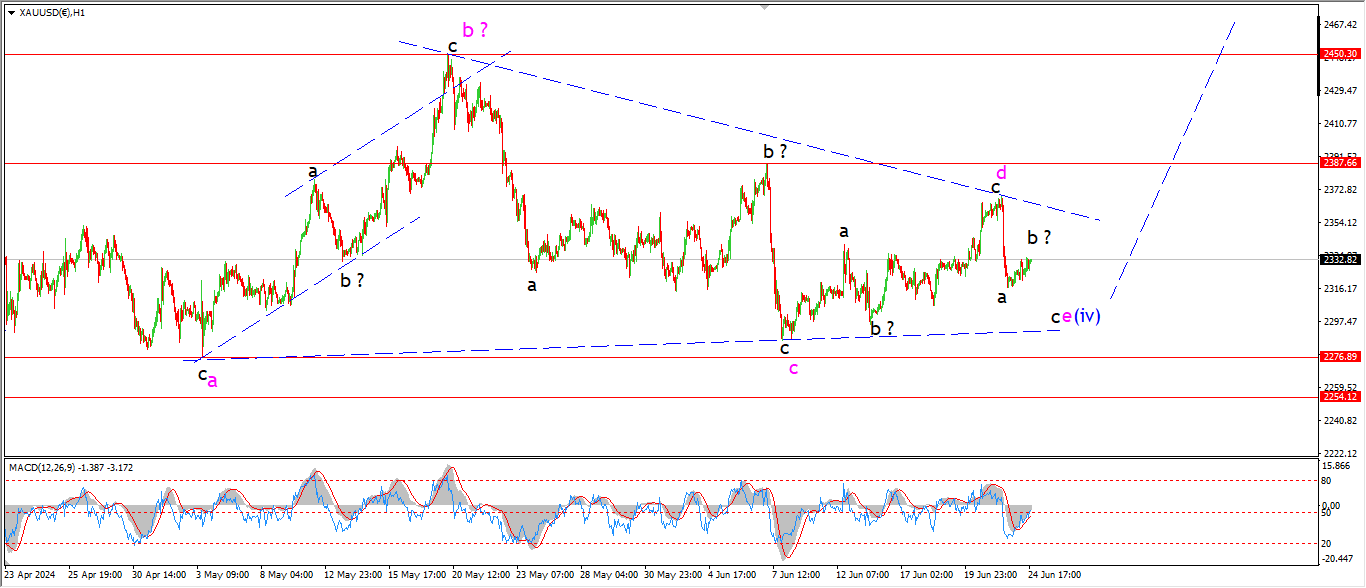The image size is (1366, 588).
Task: Click the current price tag 2332.82
Action: tap(1339, 259)
